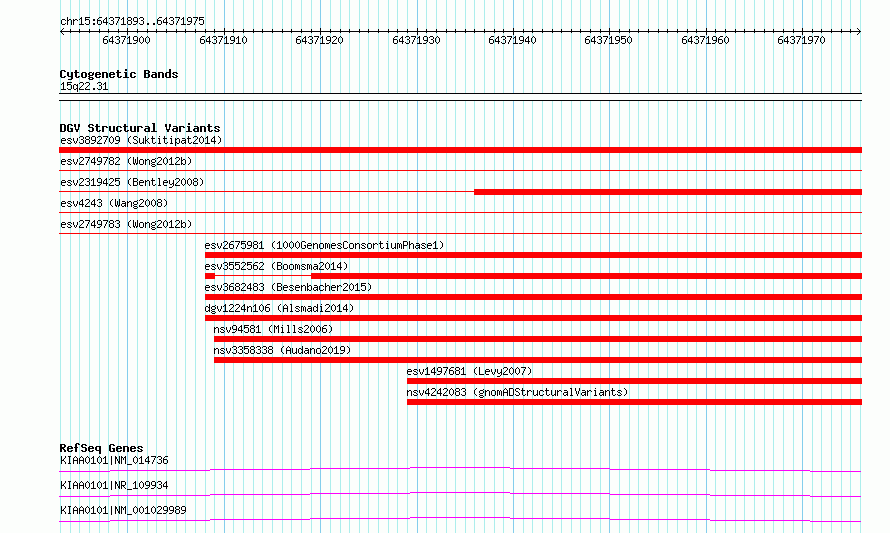Click the magenta line of KIAA0101|NM_014736
The height and width of the screenshot is (533, 890).
[x=460, y=469]
